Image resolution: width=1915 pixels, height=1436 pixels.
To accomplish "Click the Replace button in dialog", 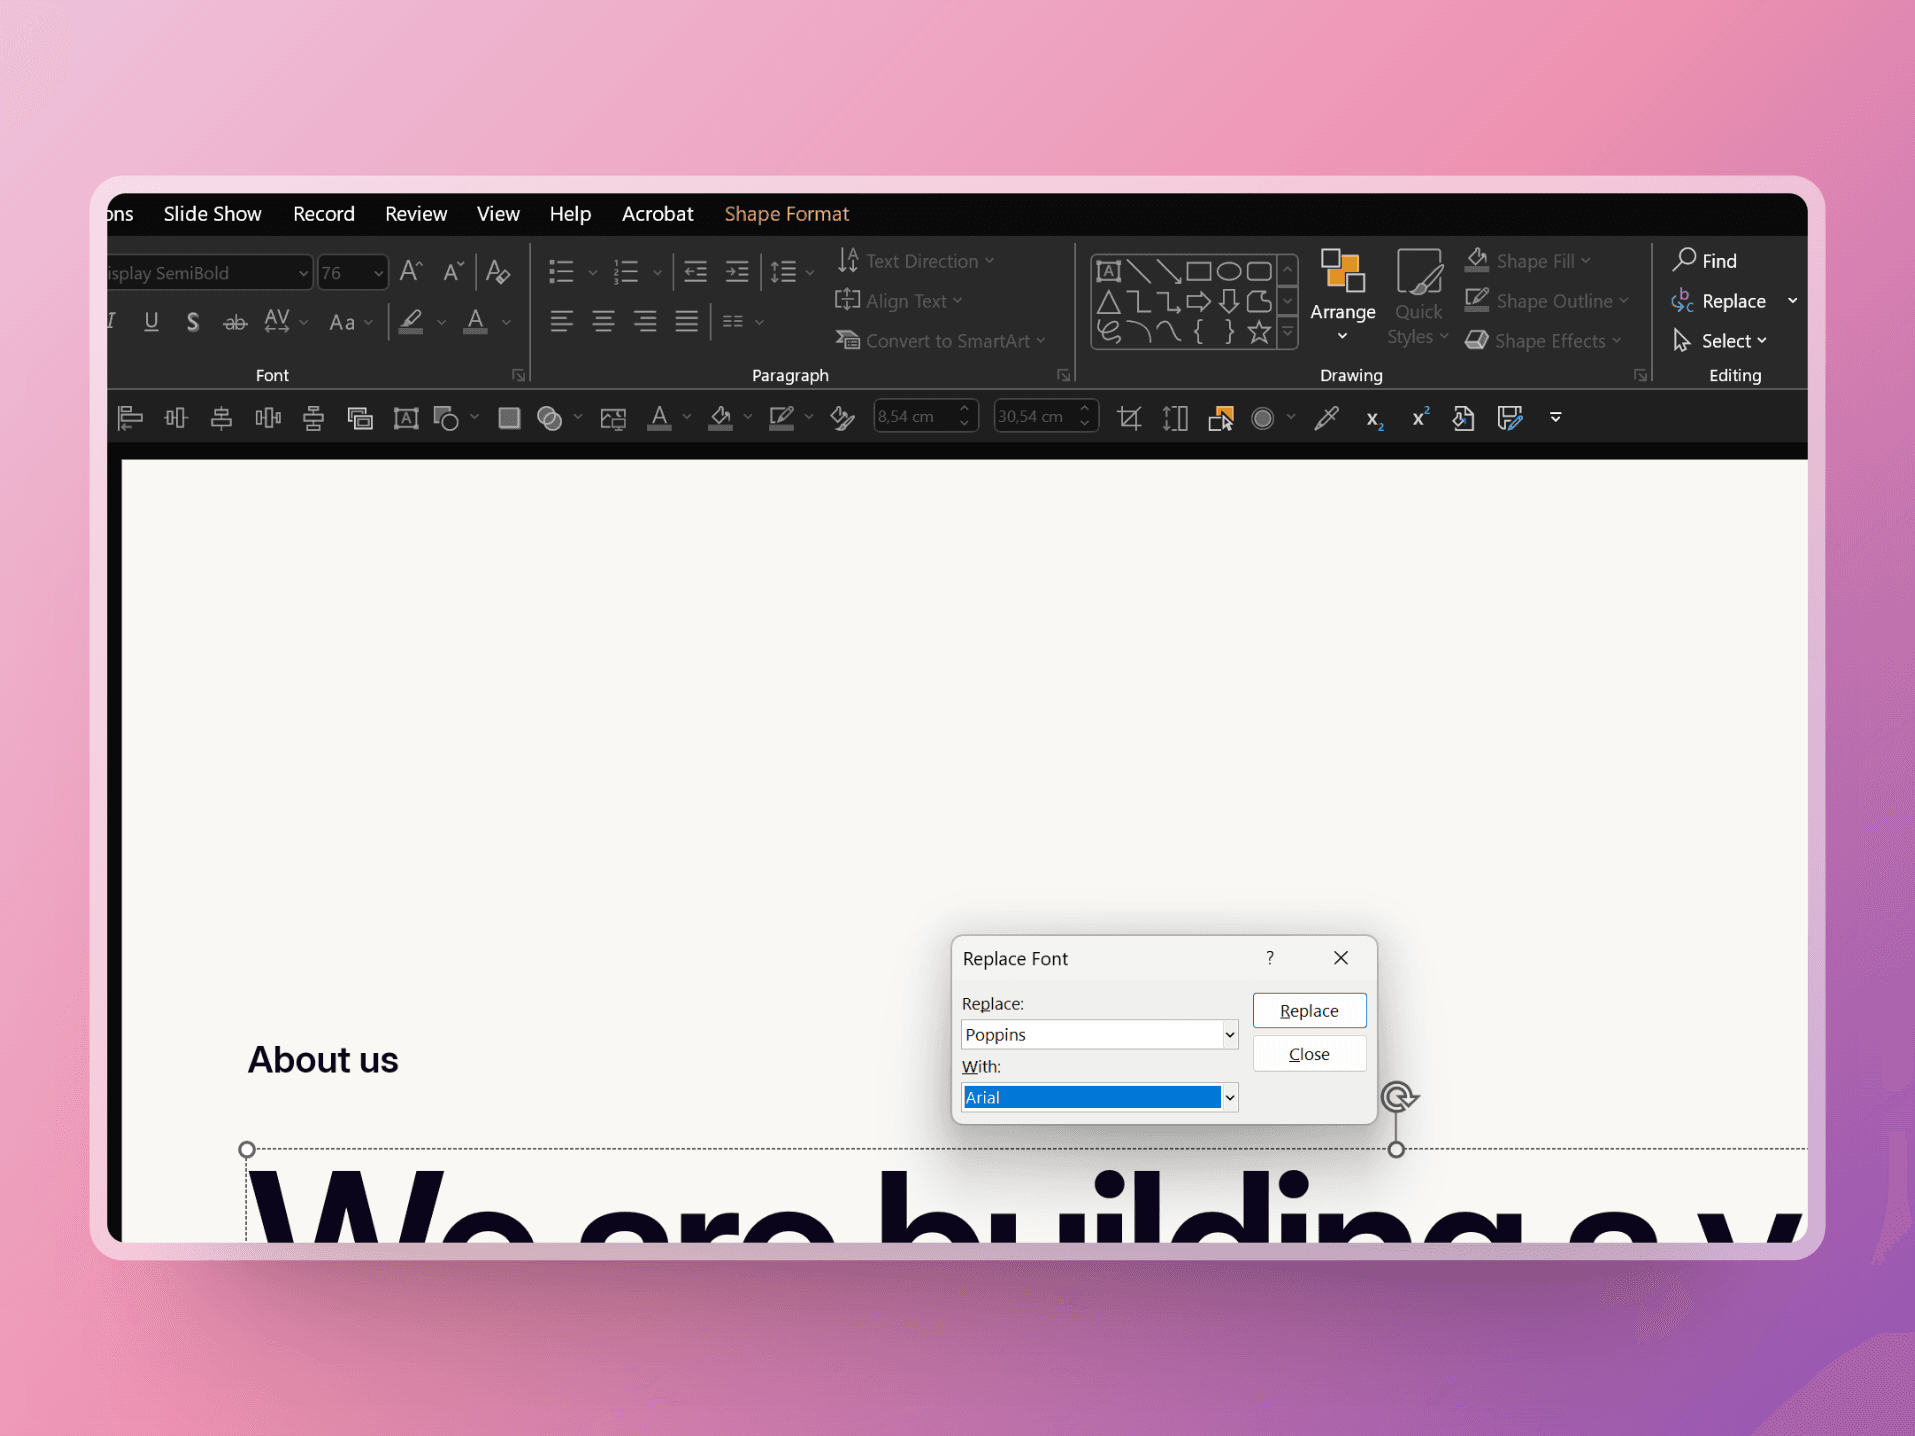I will 1309,1011.
